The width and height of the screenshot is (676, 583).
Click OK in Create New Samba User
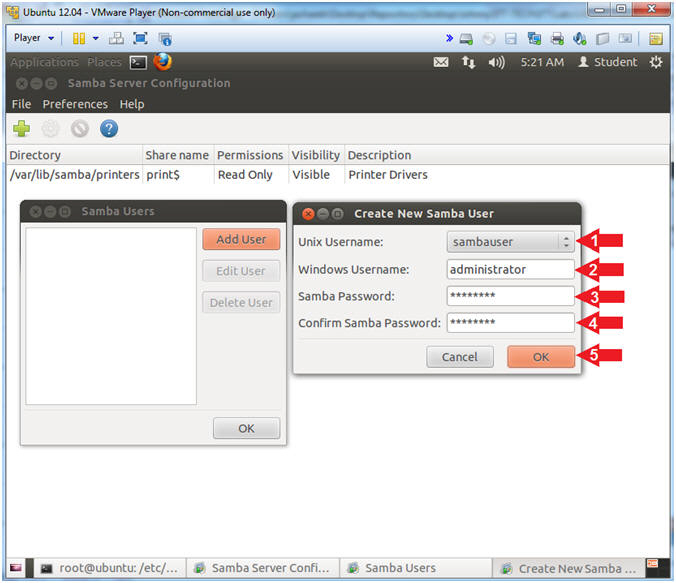[x=541, y=357]
